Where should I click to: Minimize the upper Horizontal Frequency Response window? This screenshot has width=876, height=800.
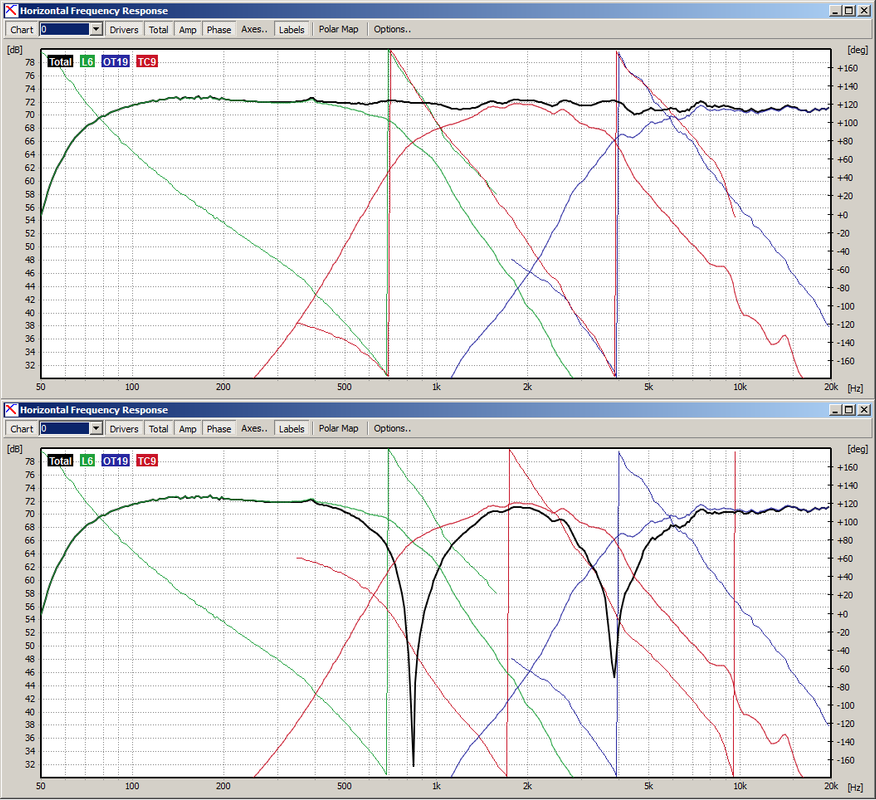[835, 11]
